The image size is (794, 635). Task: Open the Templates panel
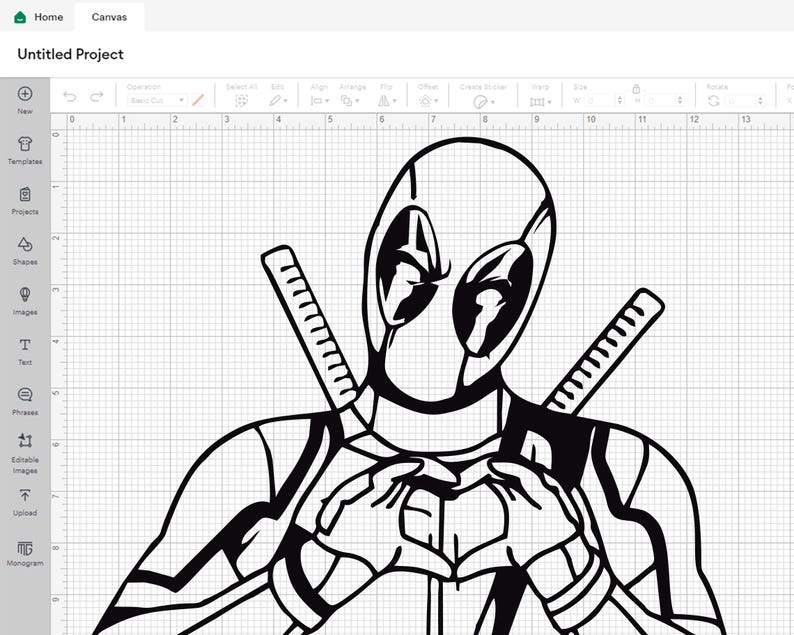click(25, 150)
